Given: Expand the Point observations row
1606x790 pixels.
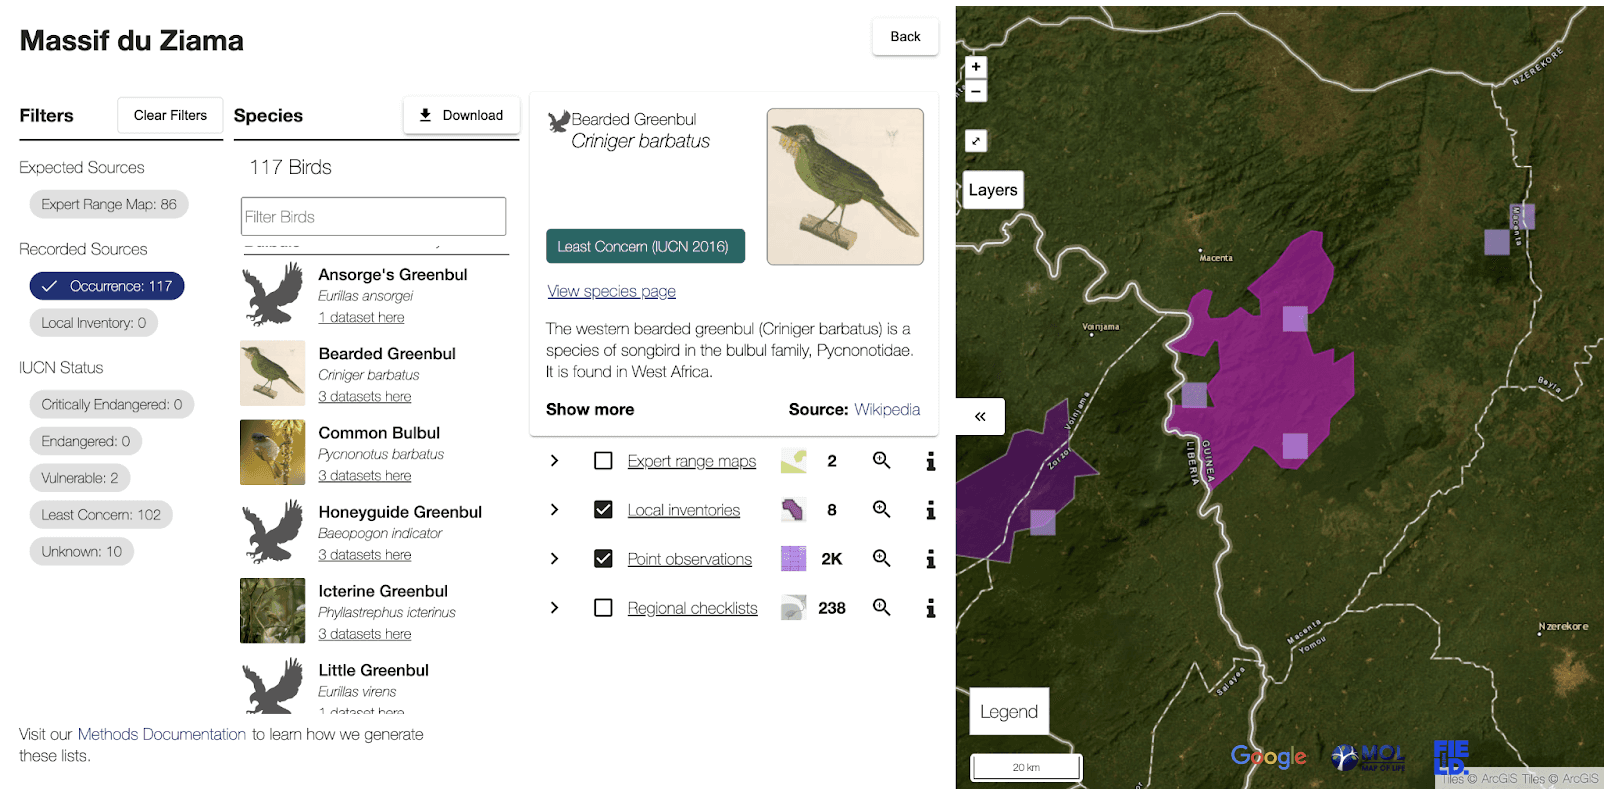Looking at the screenshot, I should click(x=555, y=559).
